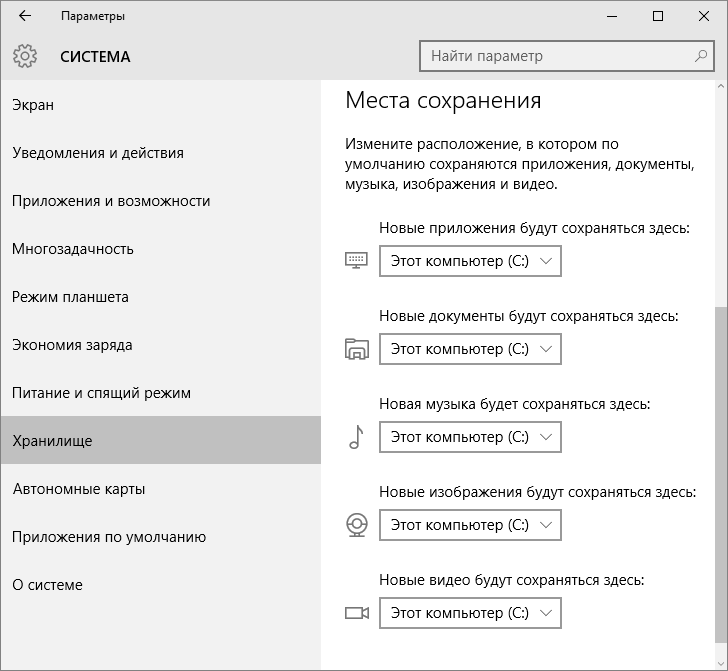Click the documents folder icon
728x671 pixels.
356,349
